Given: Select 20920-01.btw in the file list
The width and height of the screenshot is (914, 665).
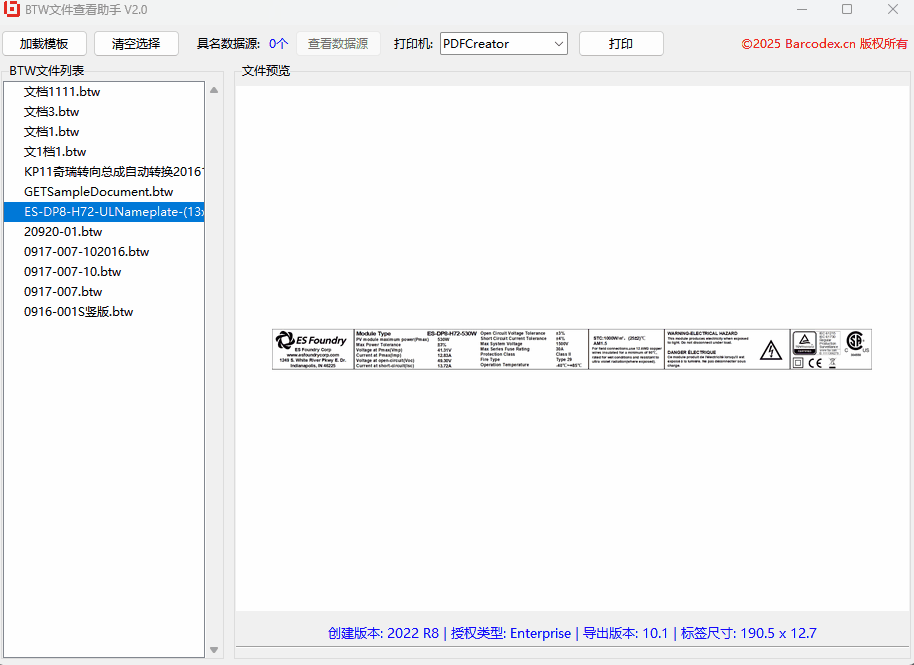Looking at the screenshot, I should click(104, 231).
